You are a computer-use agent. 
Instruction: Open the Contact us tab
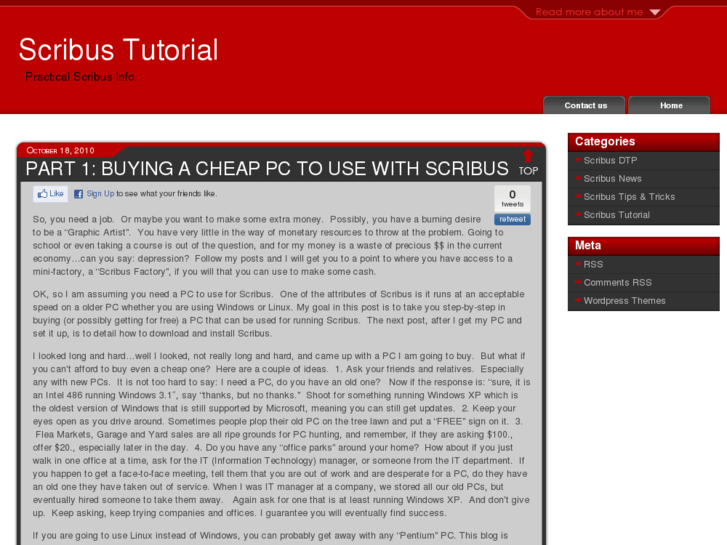point(584,105)
